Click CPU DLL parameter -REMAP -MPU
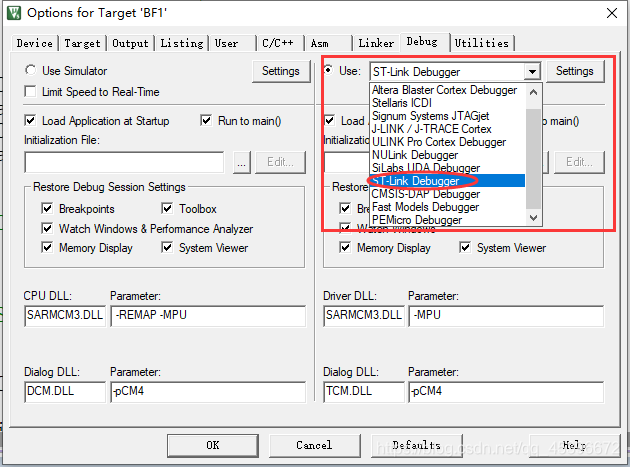 208,315
